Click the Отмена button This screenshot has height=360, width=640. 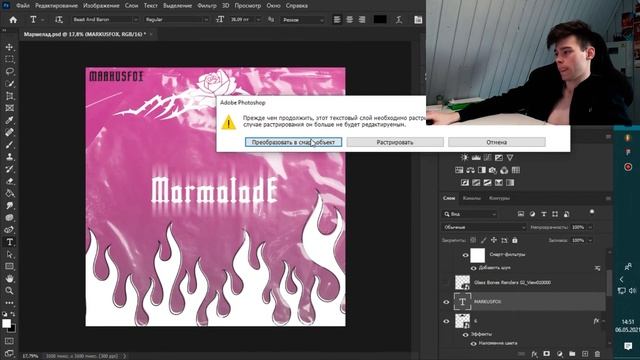pyautogui.click(x=496, y=142)
